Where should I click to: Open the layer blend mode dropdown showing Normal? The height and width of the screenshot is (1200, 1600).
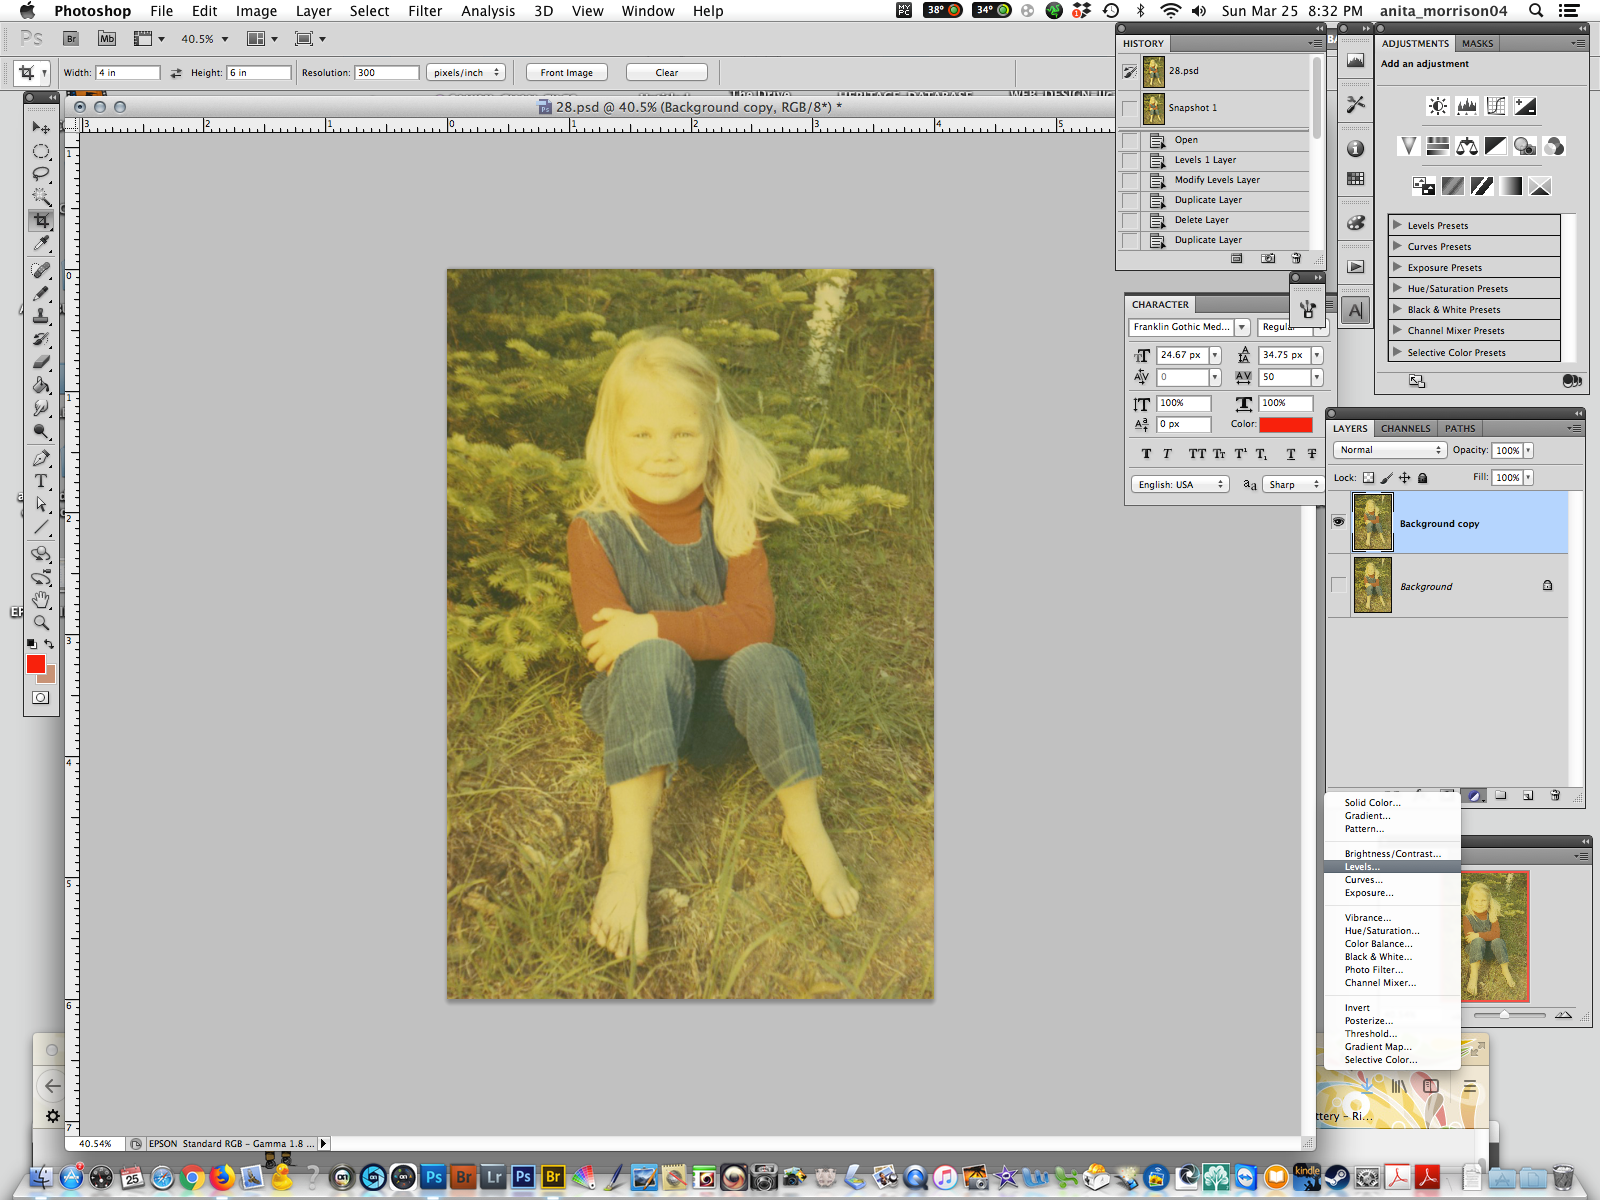pyautogui.click(x=1389, y=450)
